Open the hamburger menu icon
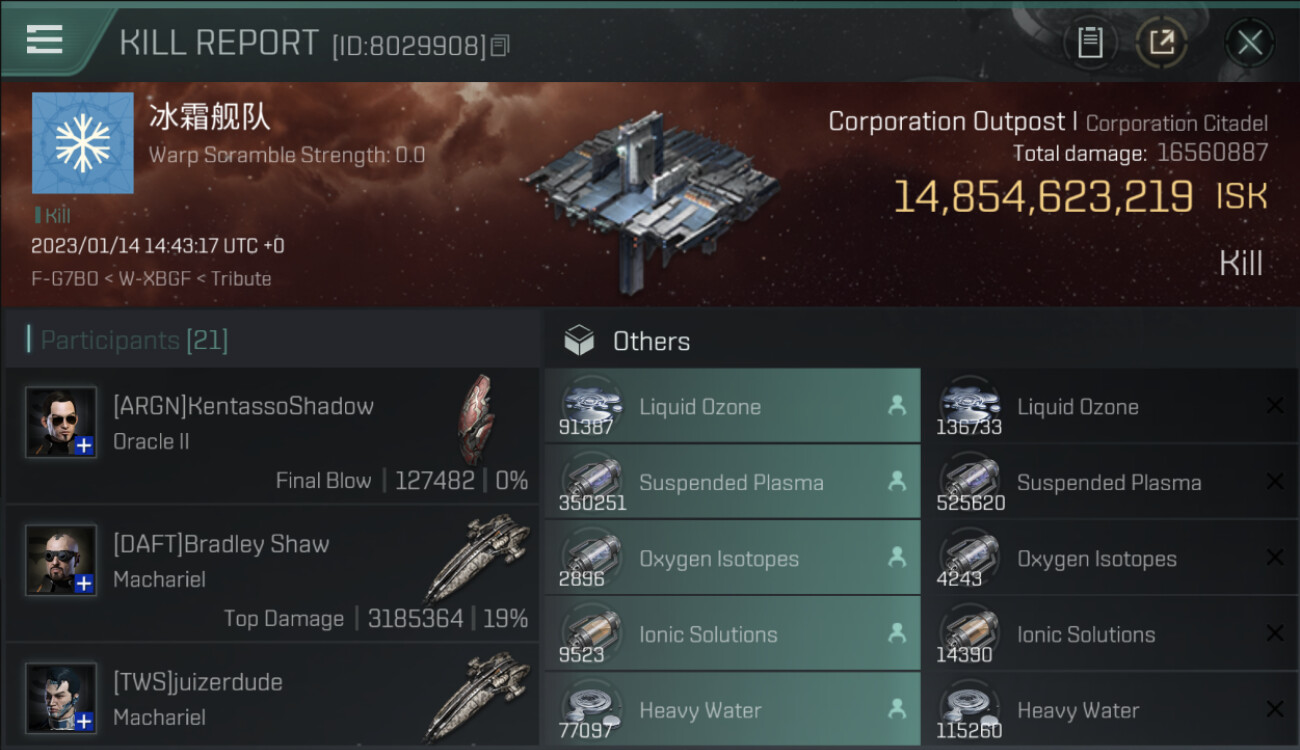 click(44, 40)
